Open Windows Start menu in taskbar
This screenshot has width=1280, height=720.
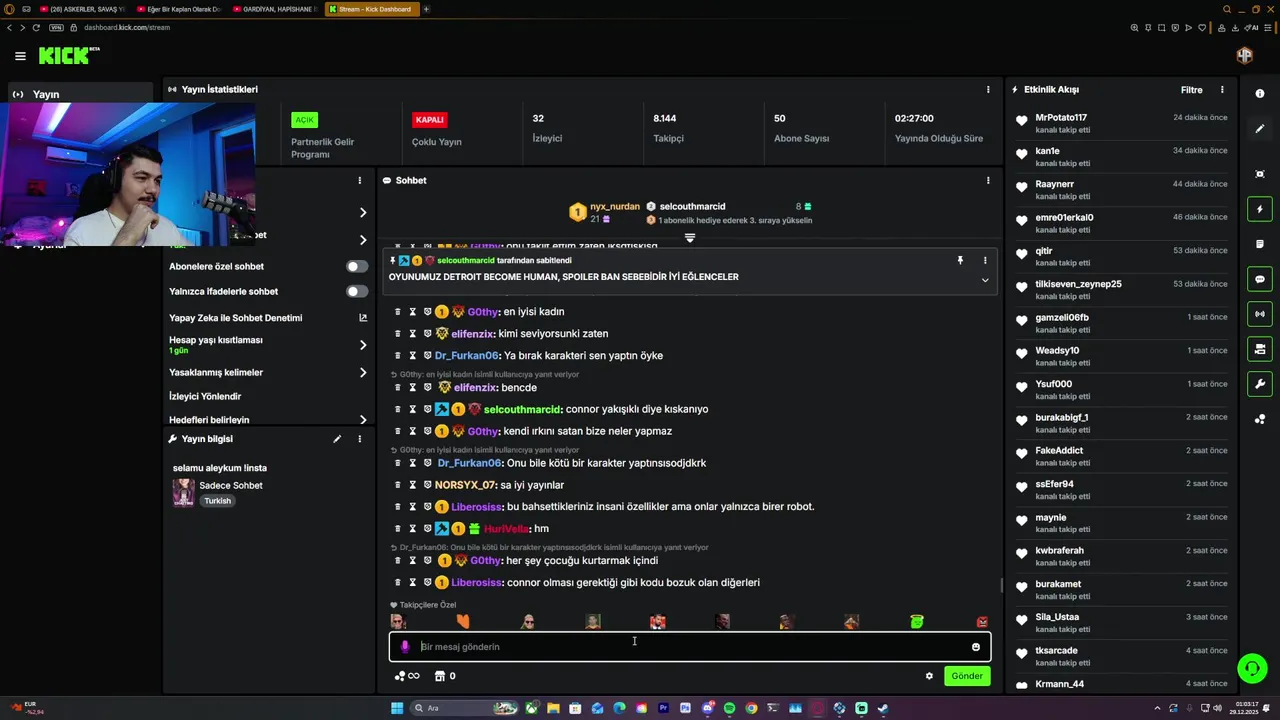[397, 708]
